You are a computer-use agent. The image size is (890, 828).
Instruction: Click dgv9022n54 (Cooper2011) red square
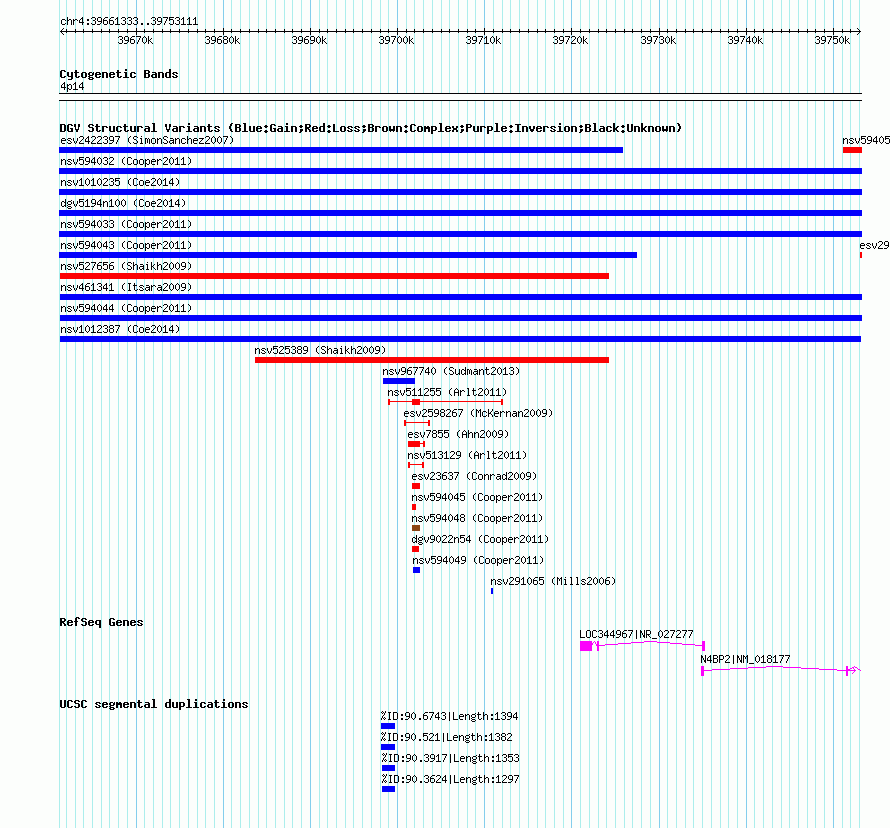(415, 549)
